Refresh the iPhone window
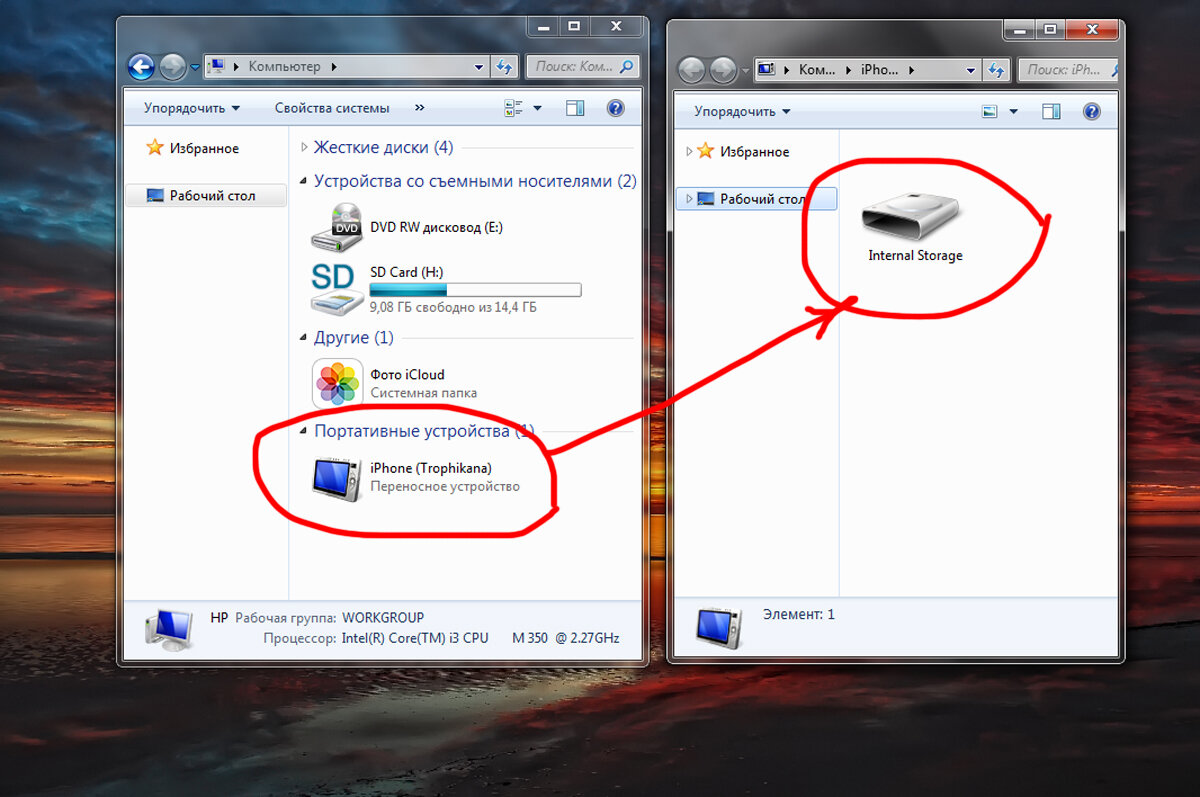 coord(996,70)
